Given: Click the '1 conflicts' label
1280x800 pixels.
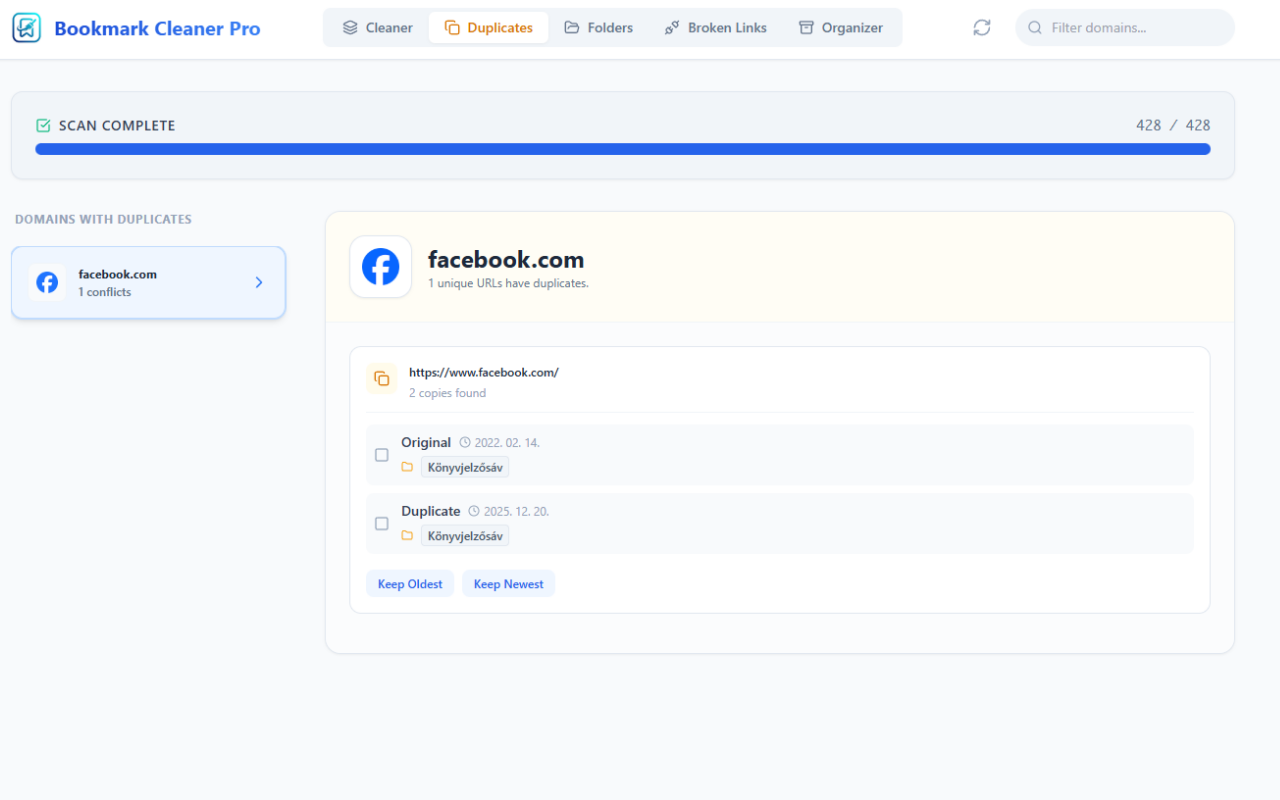Looking at the screenshot, I should [x=104, y=292].
